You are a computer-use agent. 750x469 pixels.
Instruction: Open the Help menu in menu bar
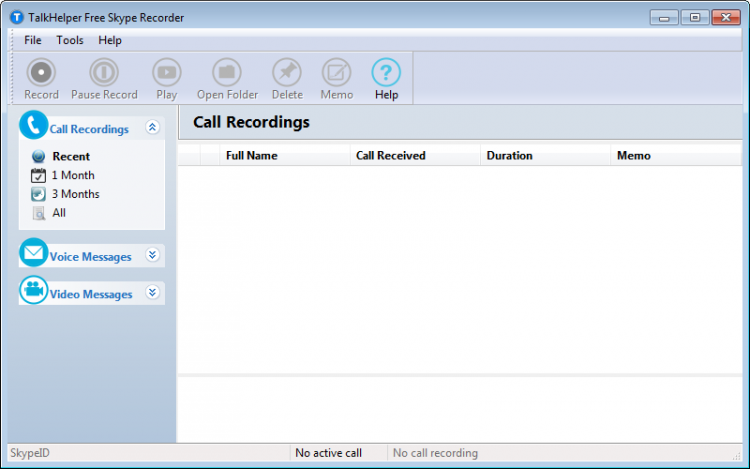(x=110, y=40)
